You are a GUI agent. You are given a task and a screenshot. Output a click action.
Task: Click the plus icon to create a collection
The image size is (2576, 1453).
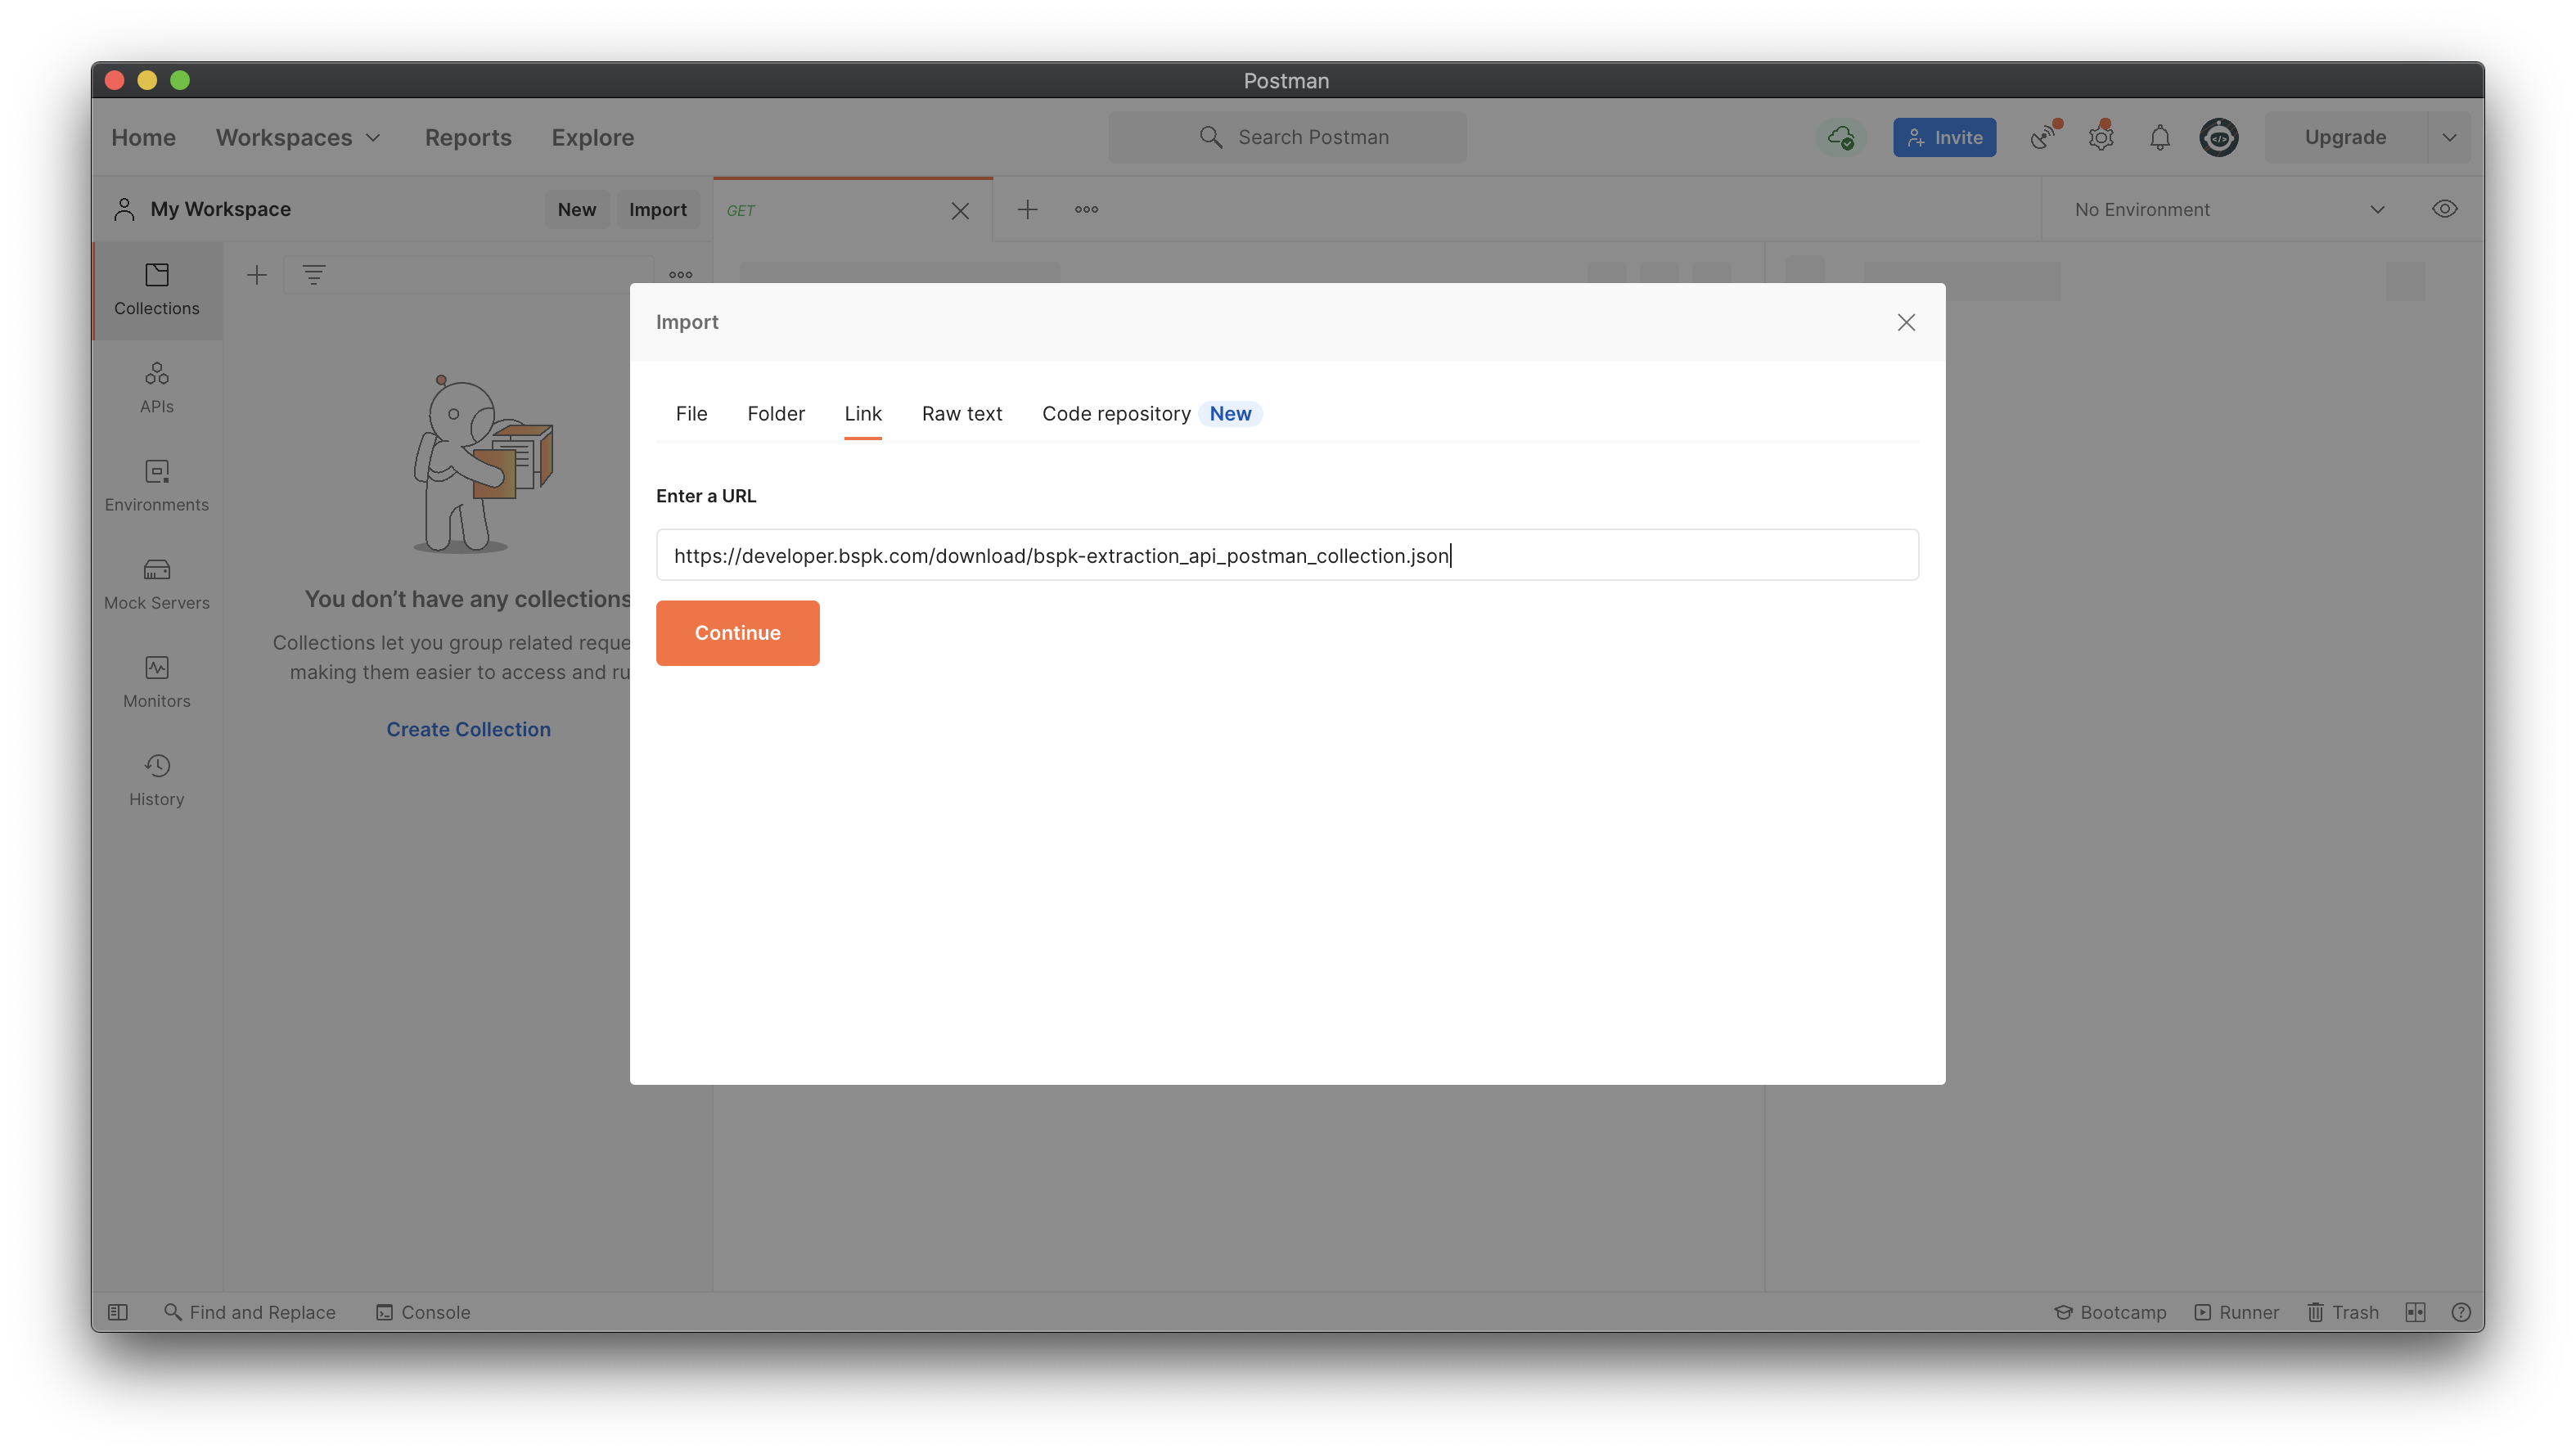point(257,274)
